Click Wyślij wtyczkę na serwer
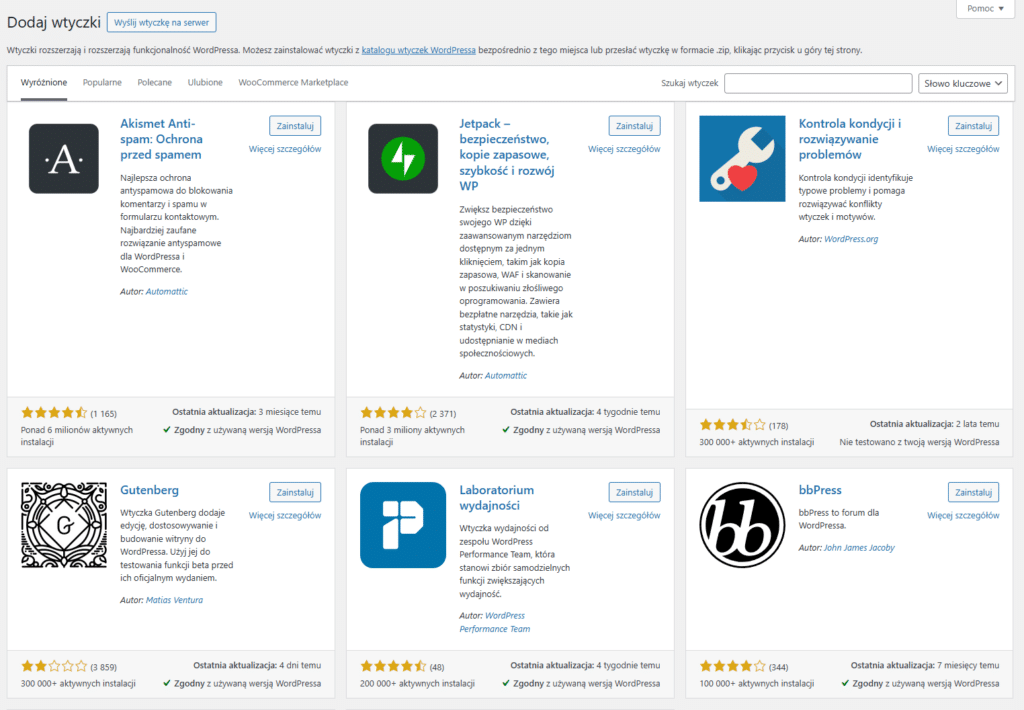Screen dimensions: 1024x710 (x=161, y=22)
